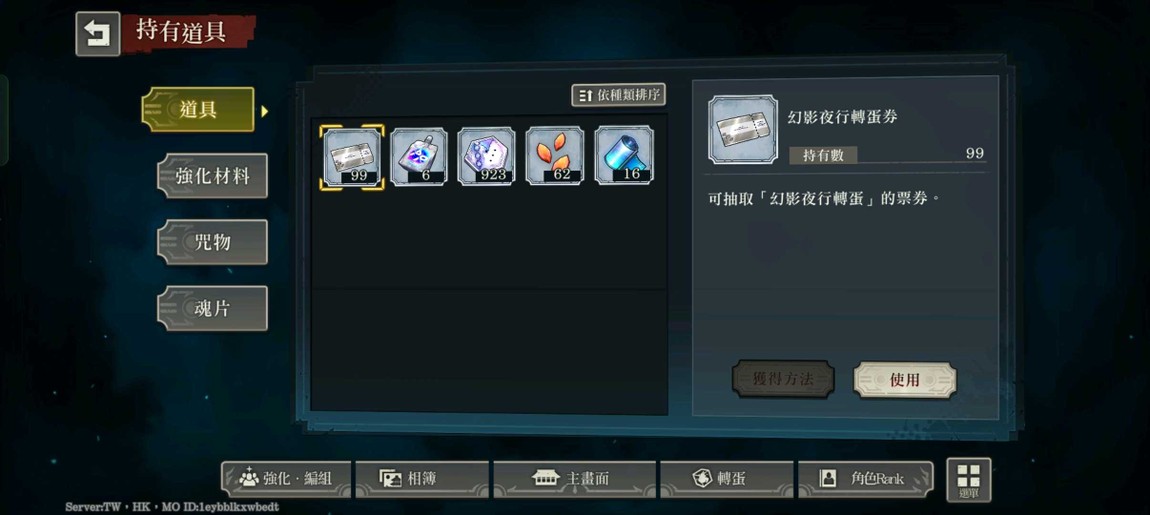Open the 轉蛋 gacha page
Image resolution: width=1150 pixels, height=515 pixels.
[x=726, y=479]
